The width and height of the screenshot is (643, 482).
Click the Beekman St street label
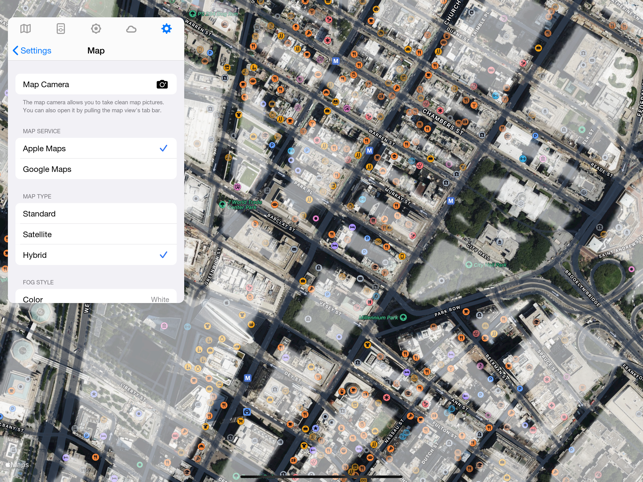[497, 366]
